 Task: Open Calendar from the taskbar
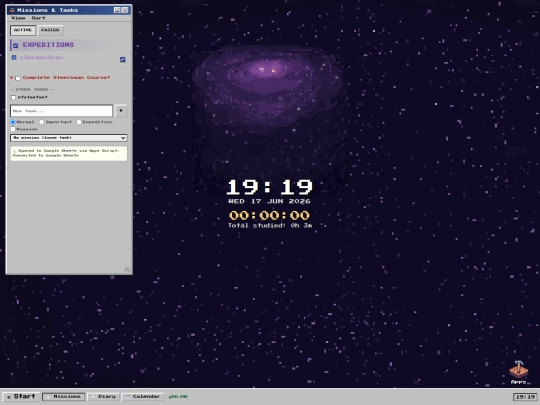click(x=143, y=397)
